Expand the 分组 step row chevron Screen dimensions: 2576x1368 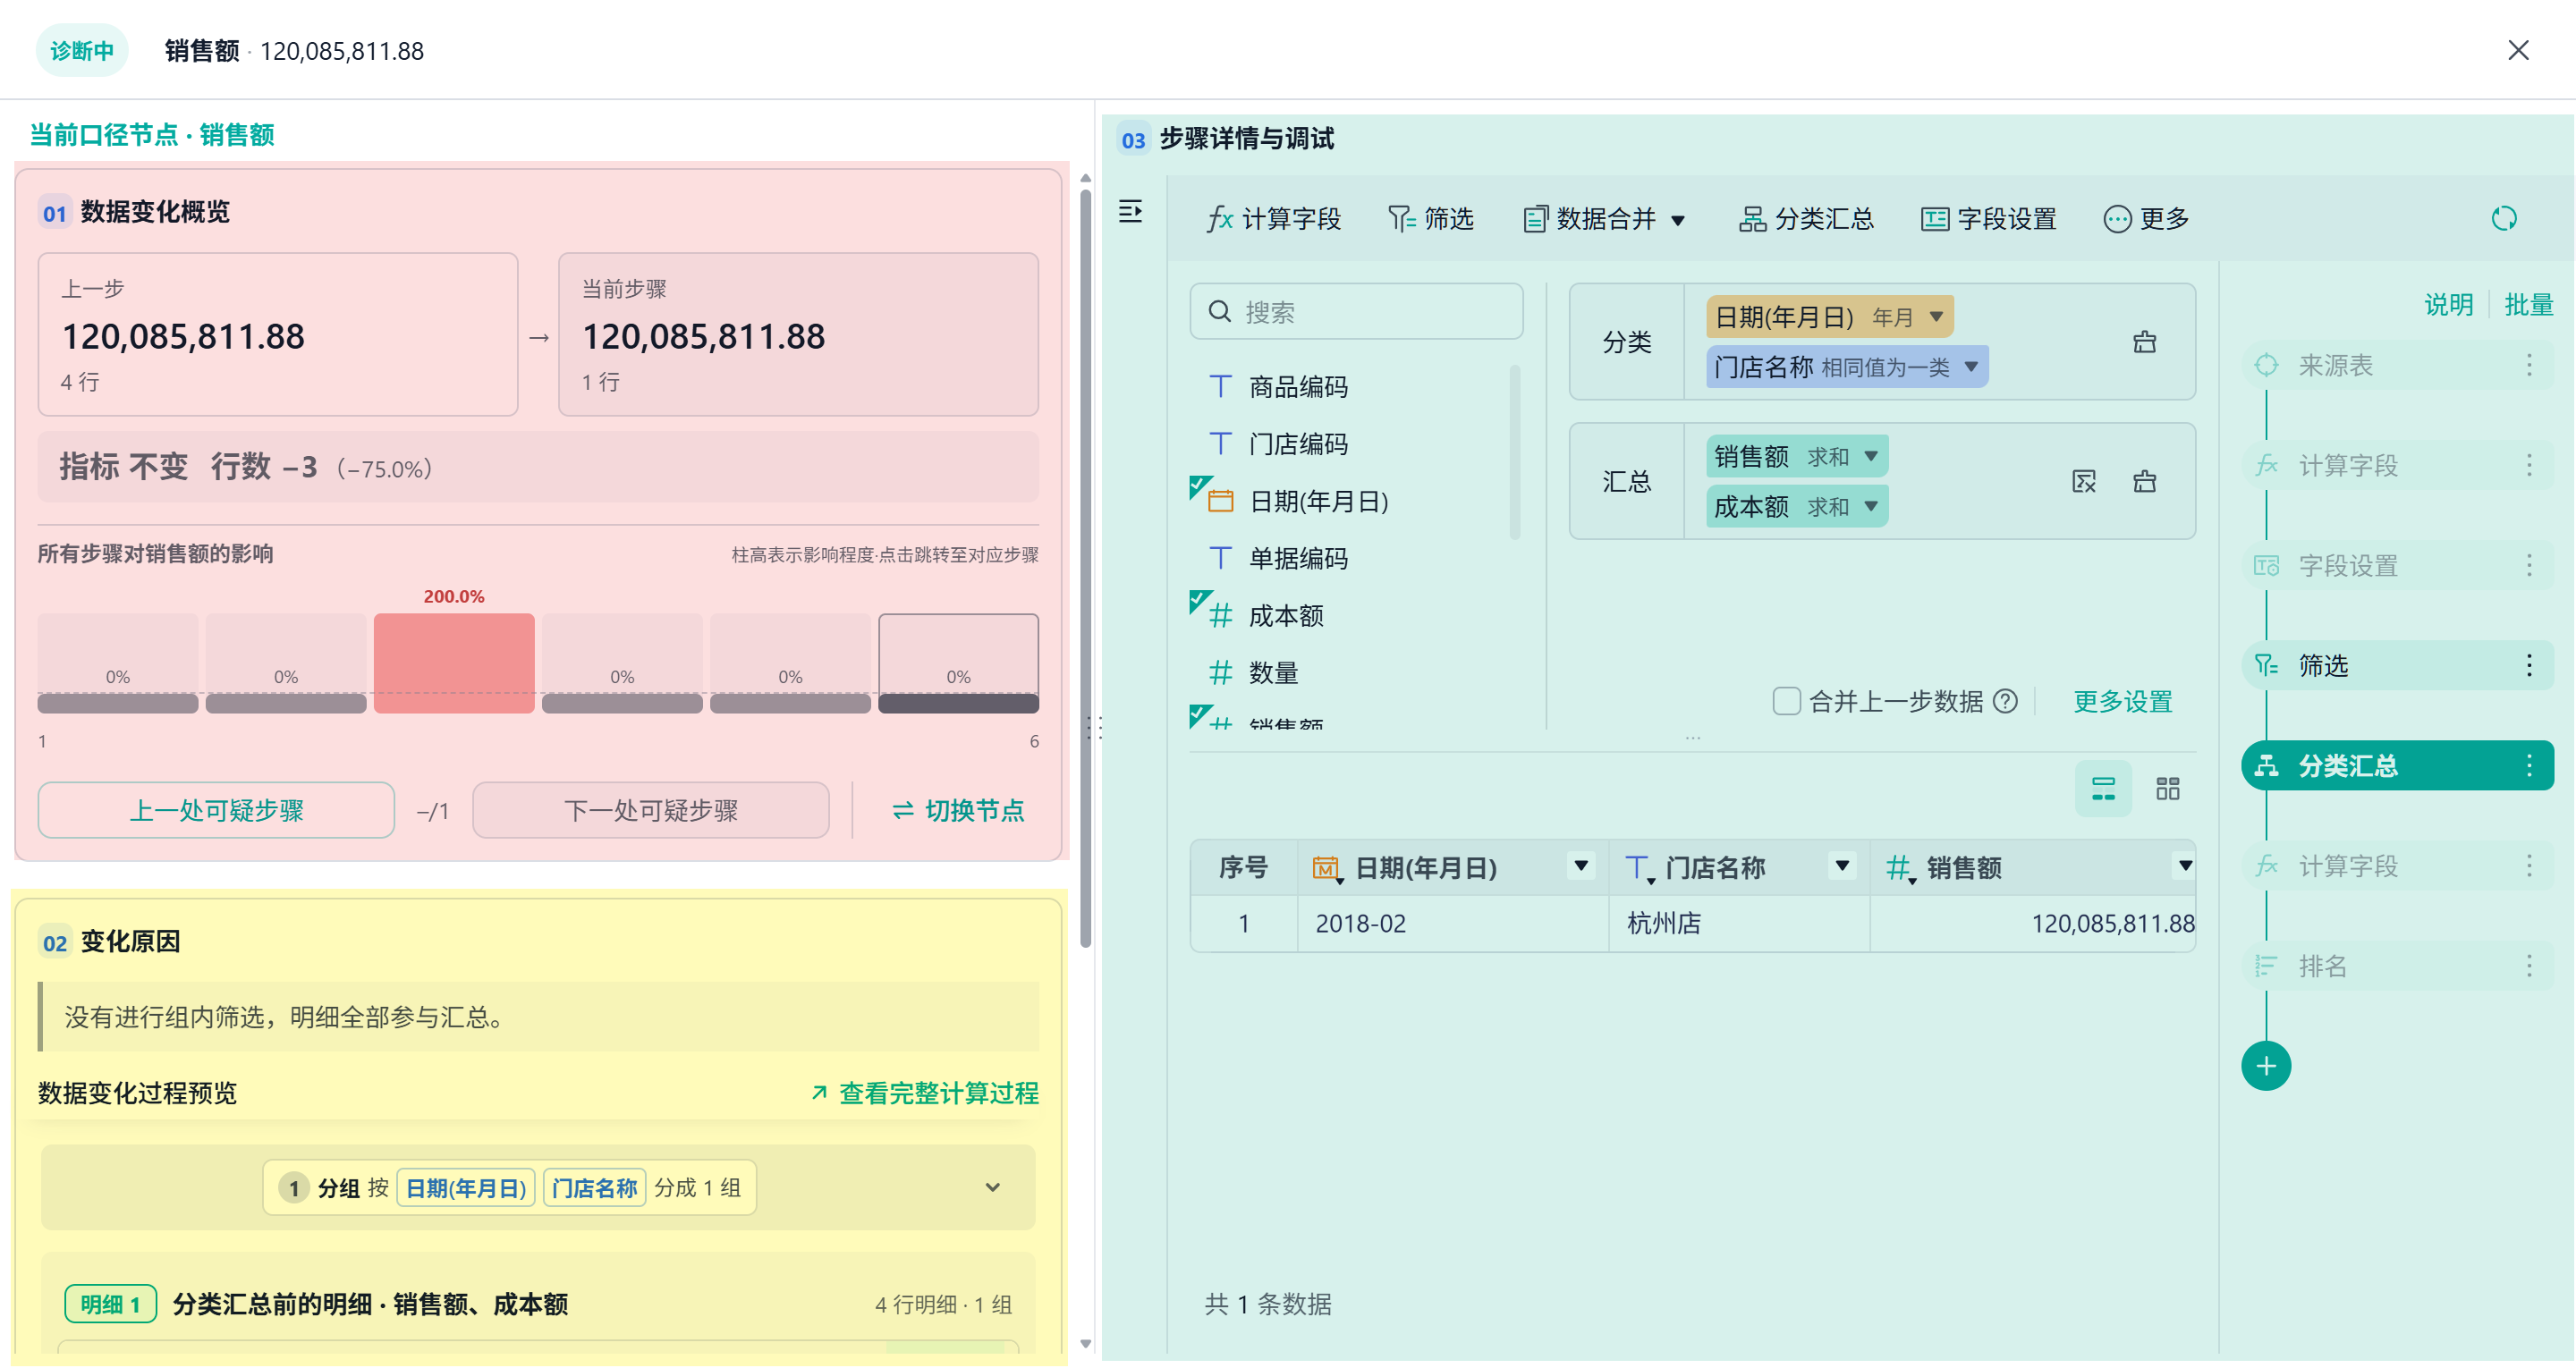tap(992, 1187)
